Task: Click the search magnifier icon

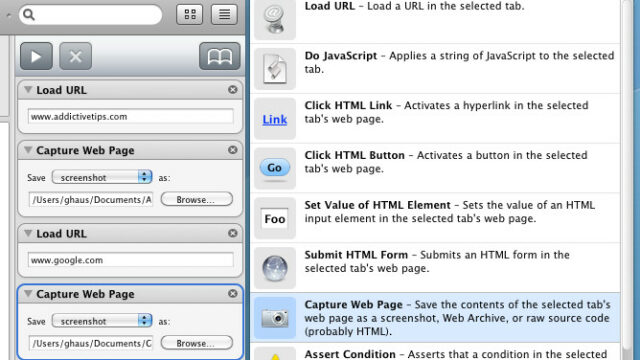Action: 29,15
